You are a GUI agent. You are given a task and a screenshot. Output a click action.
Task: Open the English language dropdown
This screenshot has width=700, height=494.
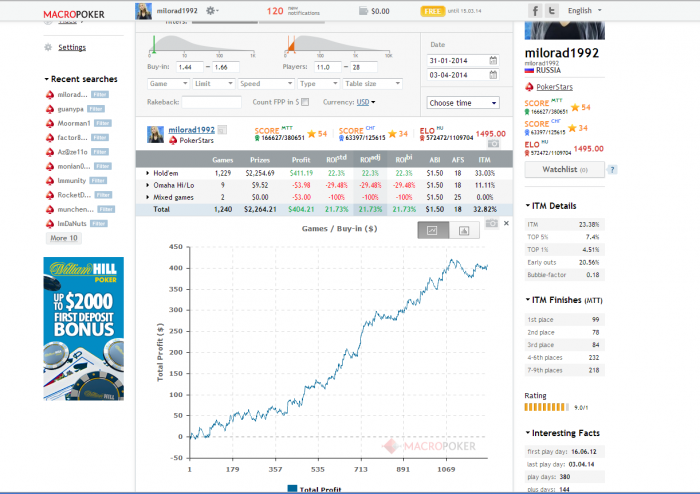click(x=584, y=10)
